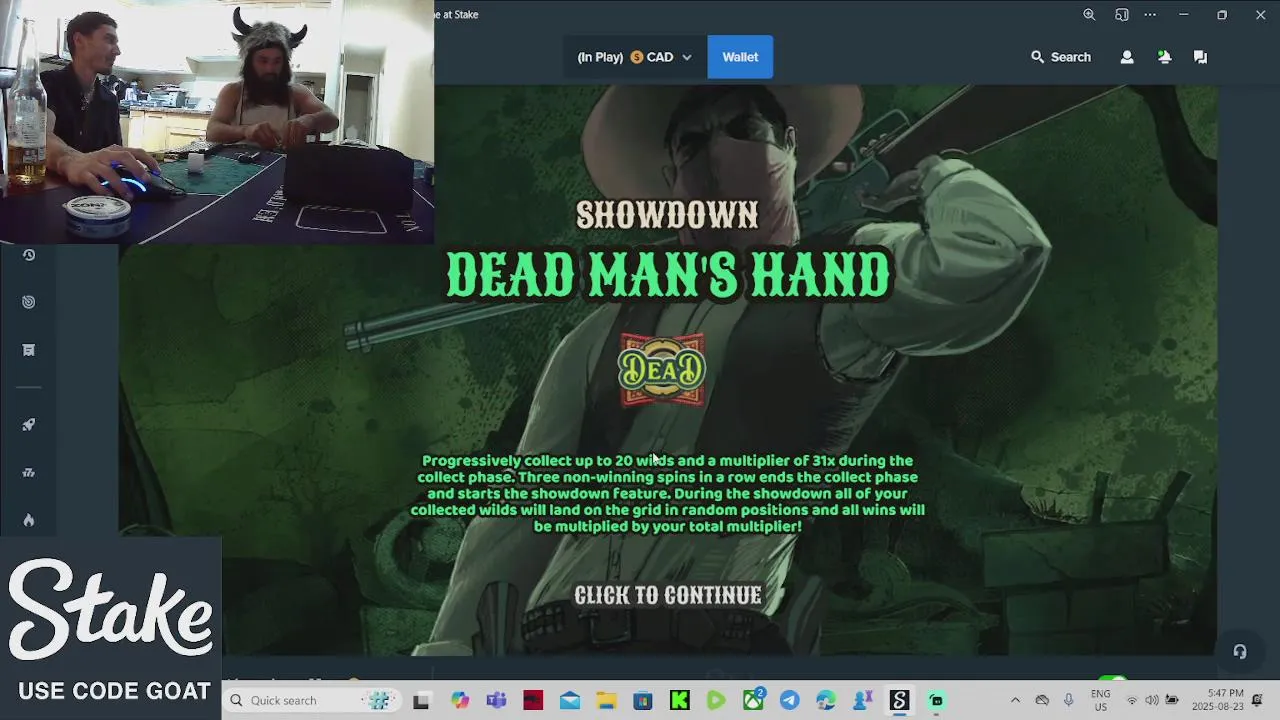Click the DEAD MAN'S HAND title
Image resolution: width=1280 pixels, height=720 pixels.
[x=668, y=275]
